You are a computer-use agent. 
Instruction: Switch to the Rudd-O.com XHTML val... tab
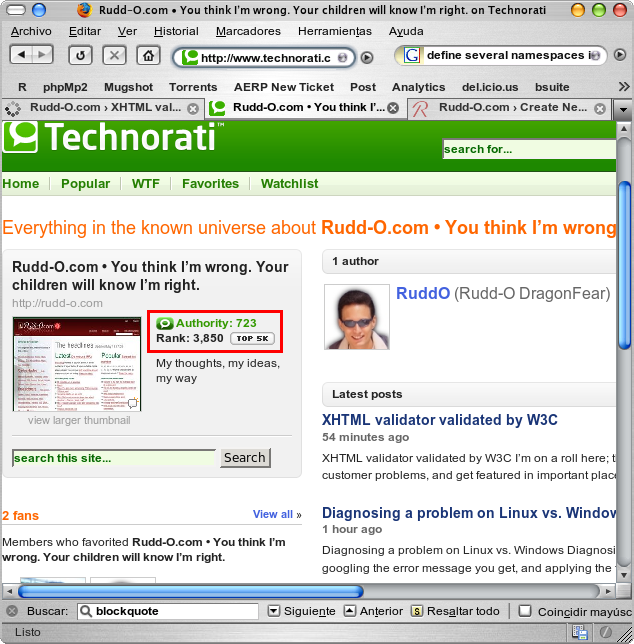coord(103,109)
